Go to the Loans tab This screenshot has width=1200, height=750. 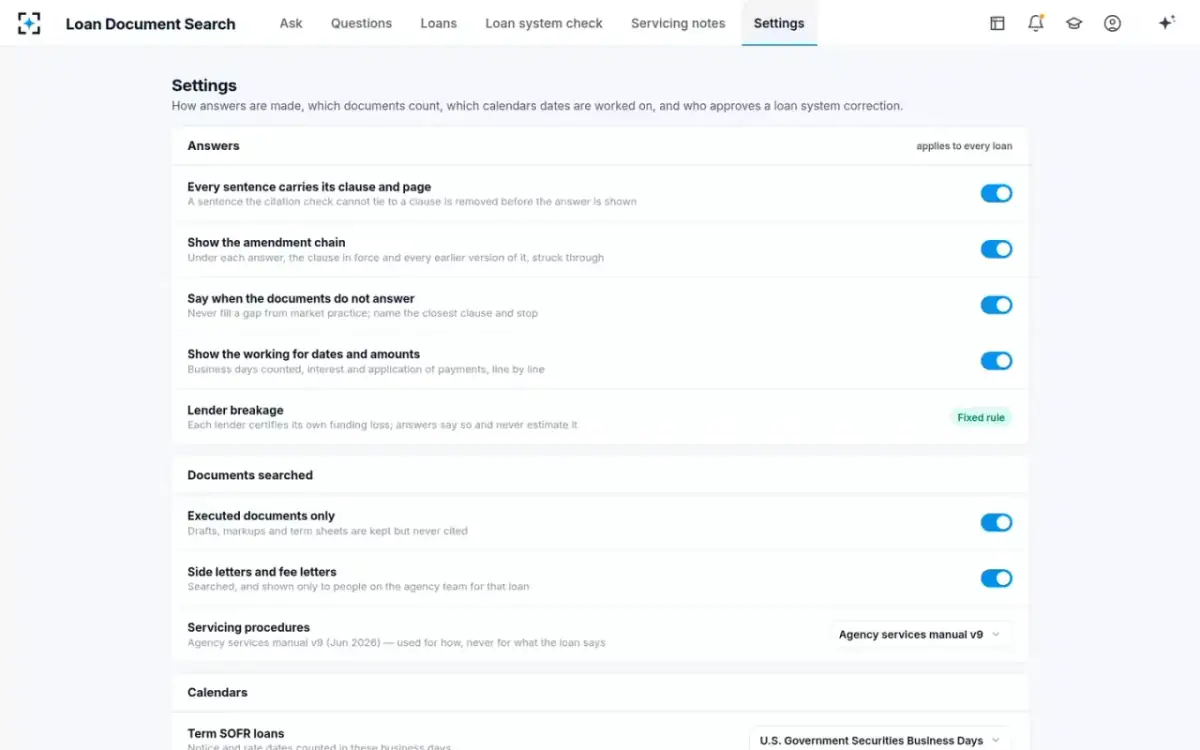pyautogui.click(x=438, y=23)
